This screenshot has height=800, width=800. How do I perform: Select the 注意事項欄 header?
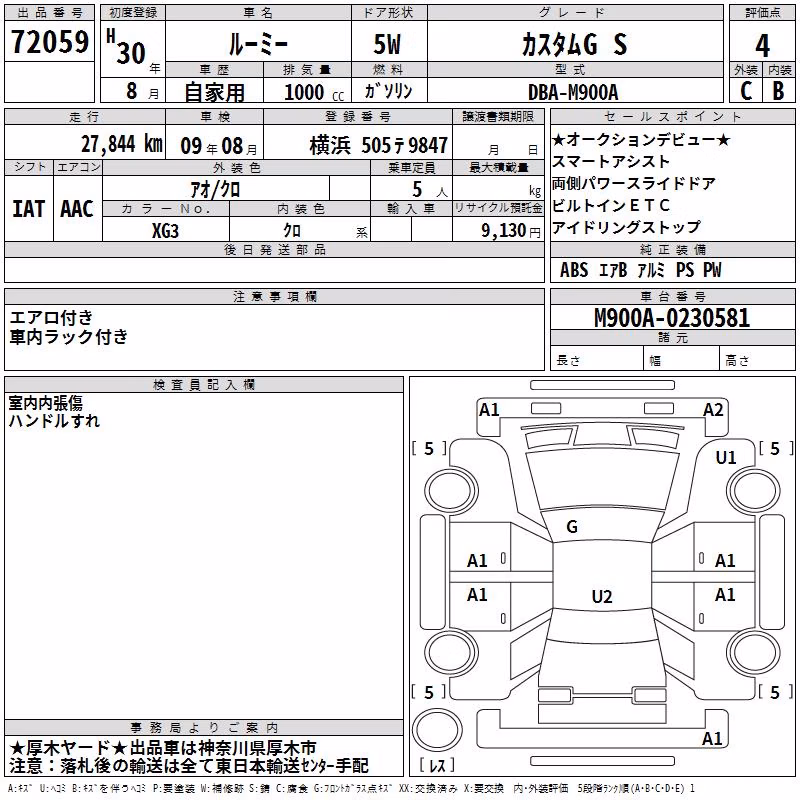274,296
